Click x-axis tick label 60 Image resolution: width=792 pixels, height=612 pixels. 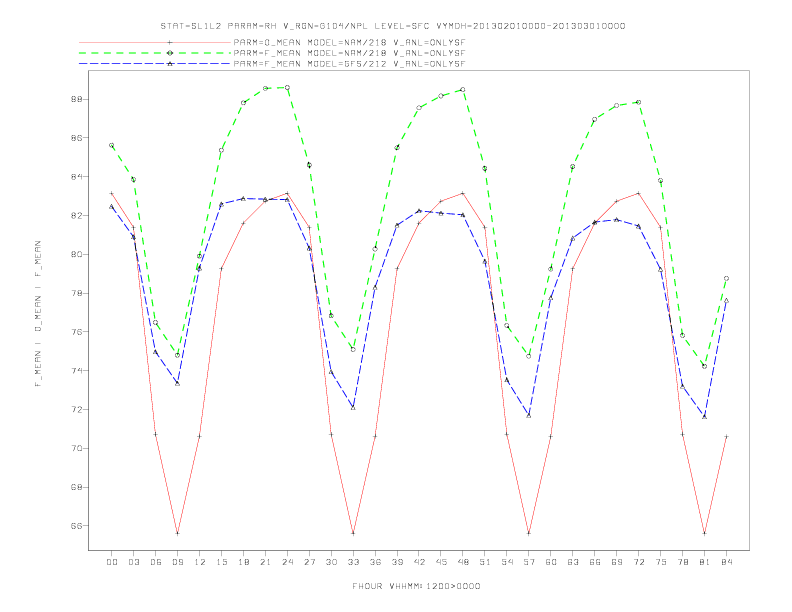tap(551, 562)
